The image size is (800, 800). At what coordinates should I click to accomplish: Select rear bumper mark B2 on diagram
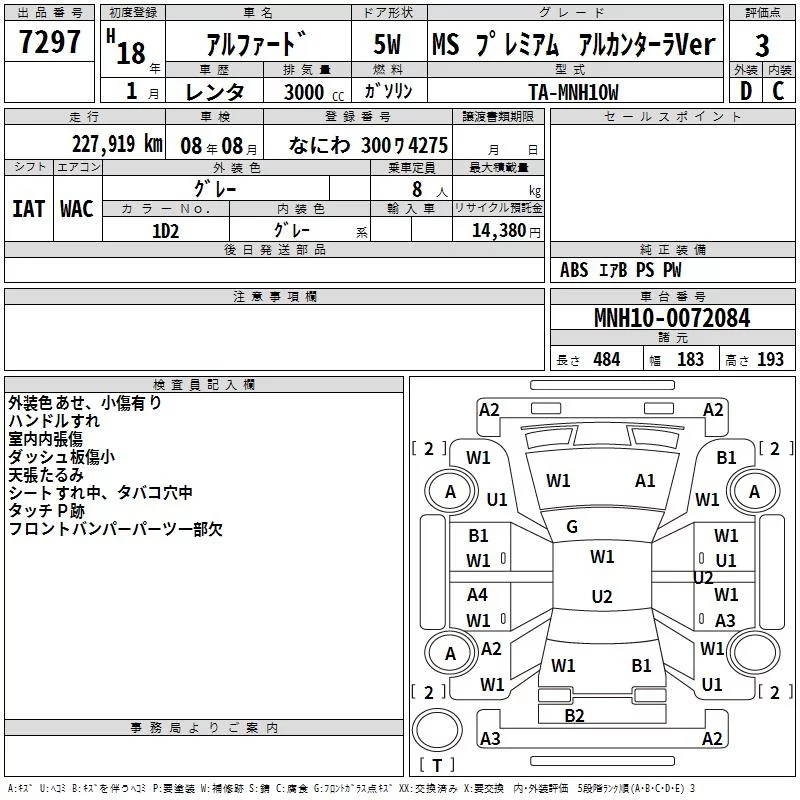pos(574,715)
